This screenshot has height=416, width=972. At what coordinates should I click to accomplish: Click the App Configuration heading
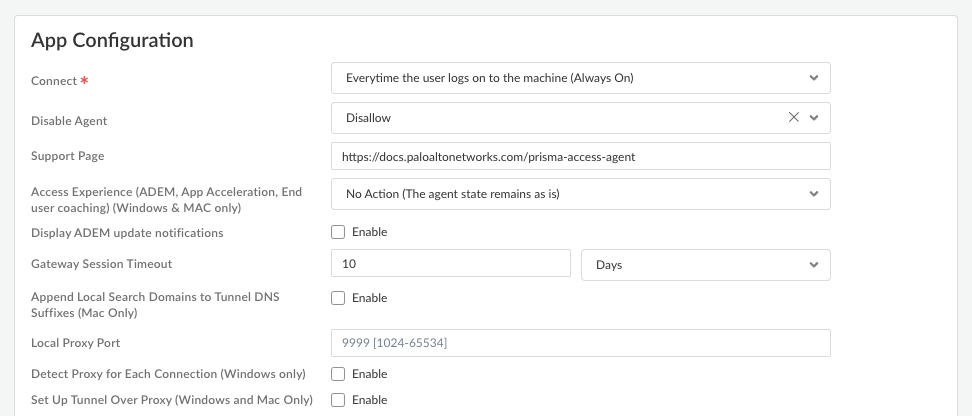click(x=112, y=41)
